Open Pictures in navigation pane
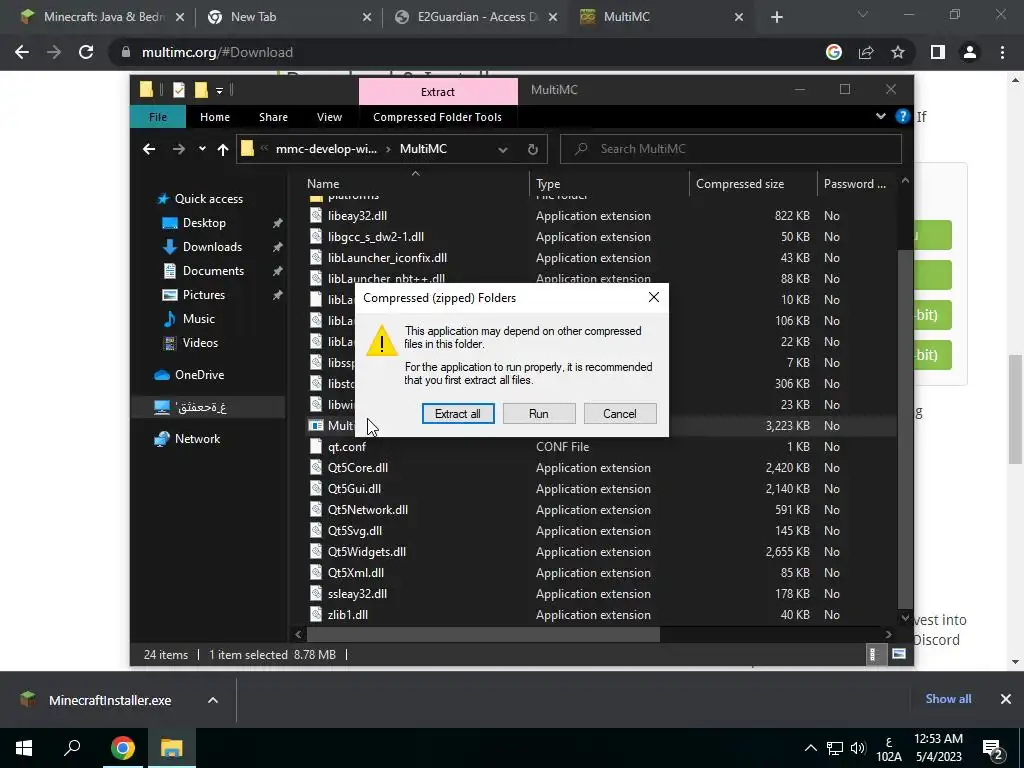The image size is (1024, 768). pyautogui.click(x=204, y=295)
